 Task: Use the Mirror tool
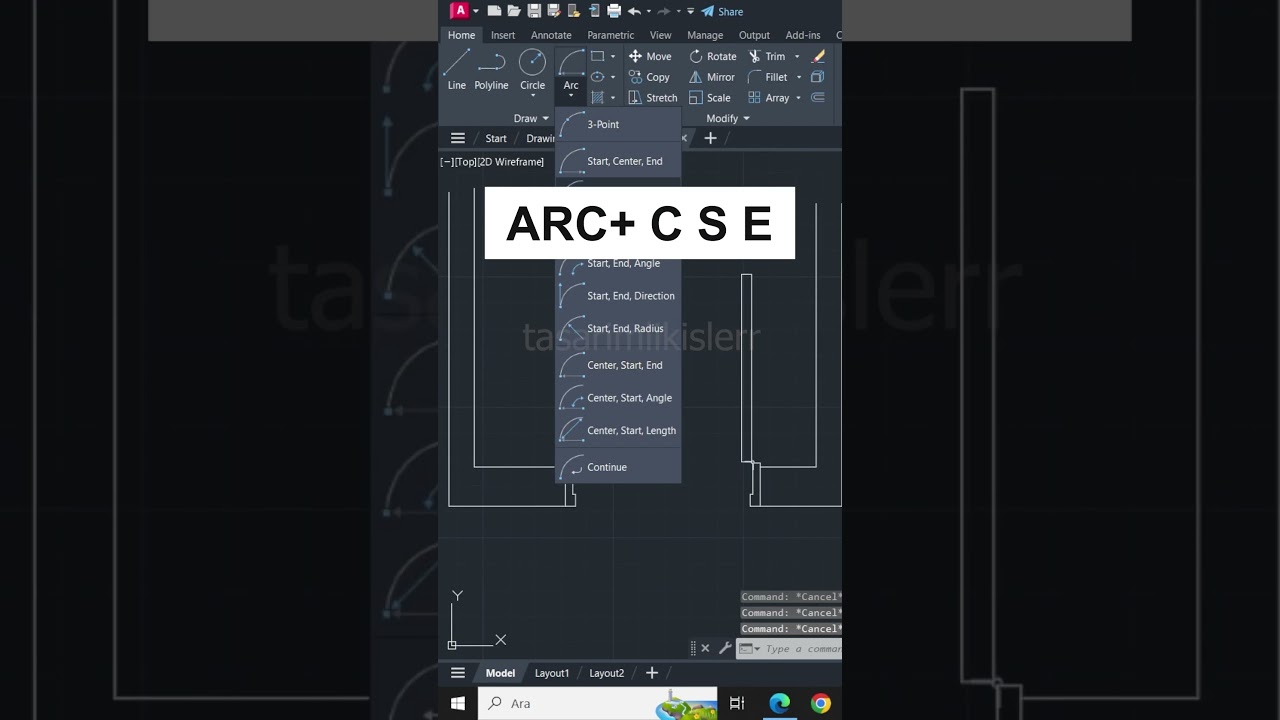pos(712,77)
